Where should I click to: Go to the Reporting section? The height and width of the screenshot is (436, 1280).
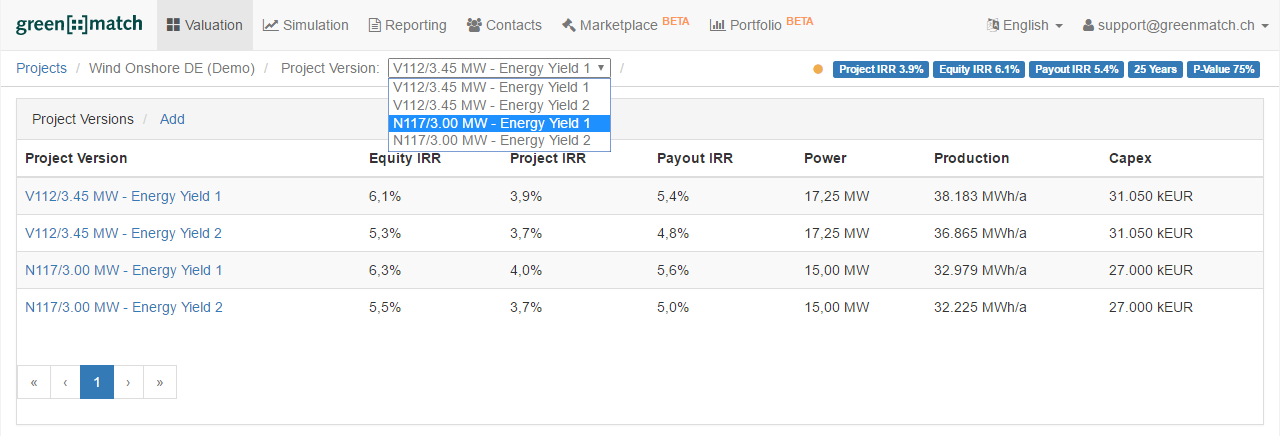pyautogui.click(x=407, y=25)
